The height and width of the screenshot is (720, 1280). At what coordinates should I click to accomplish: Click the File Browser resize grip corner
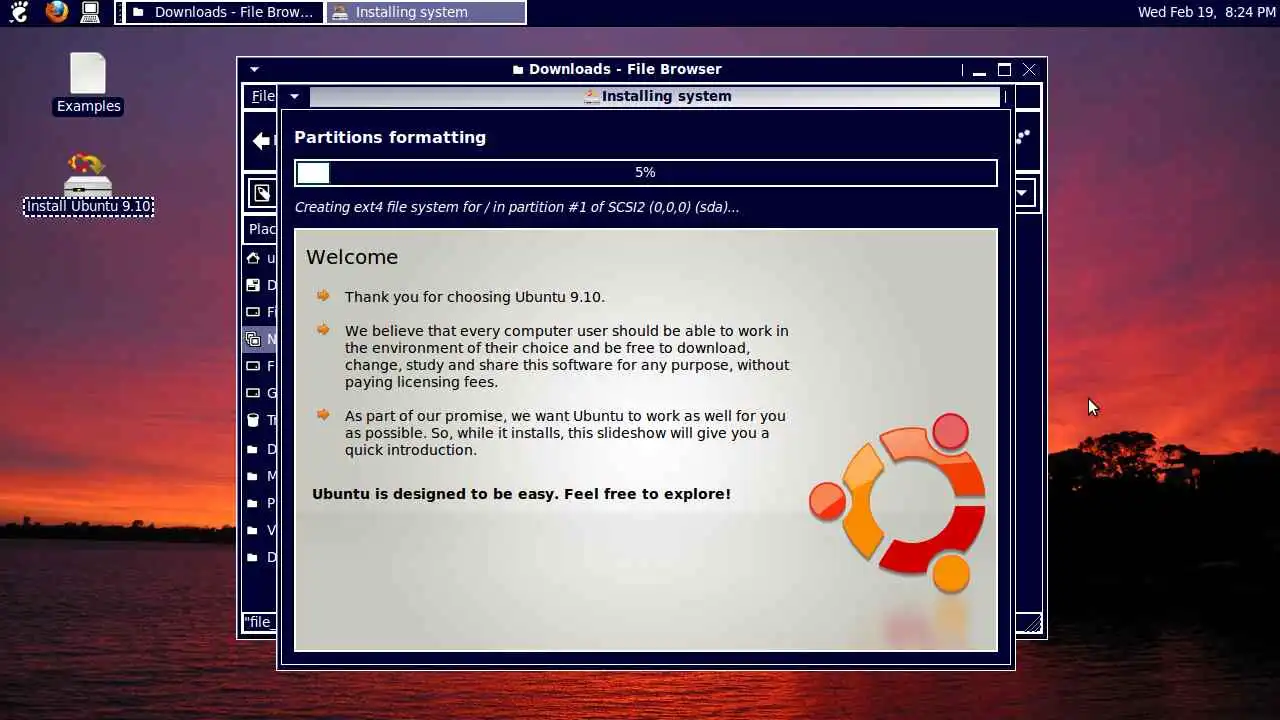pyautogui.click(x=1032, y=624)
